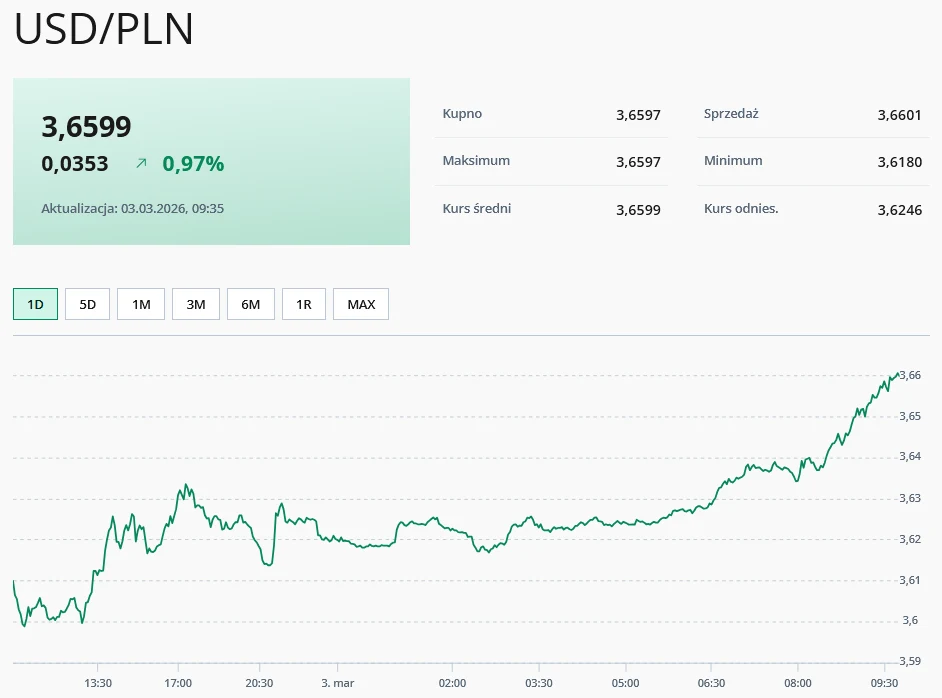The width and height of the screenshot is (942, 698).
Task: Select the 1R yearly range
Action: (x=304, y=303)
